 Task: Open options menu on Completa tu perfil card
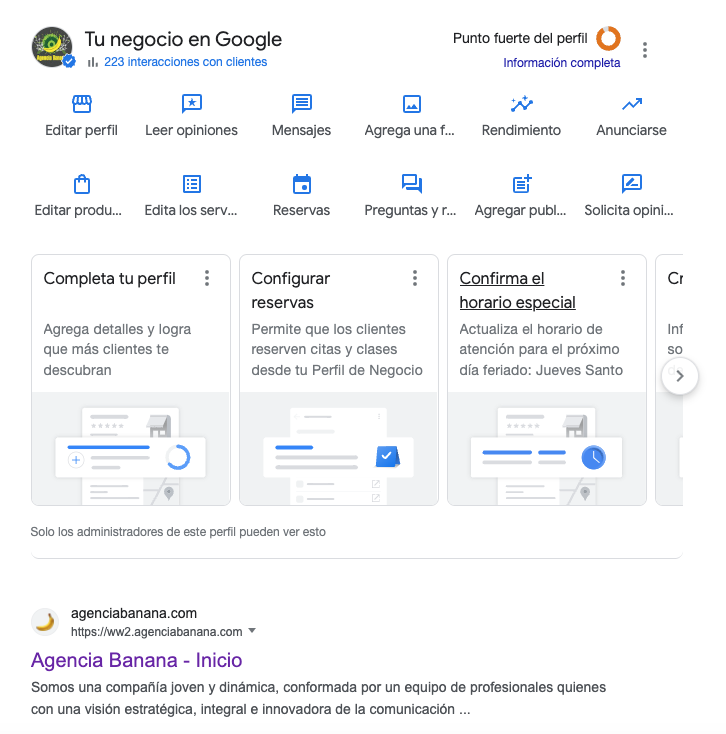pyautogui.click(x=207, y=278)
